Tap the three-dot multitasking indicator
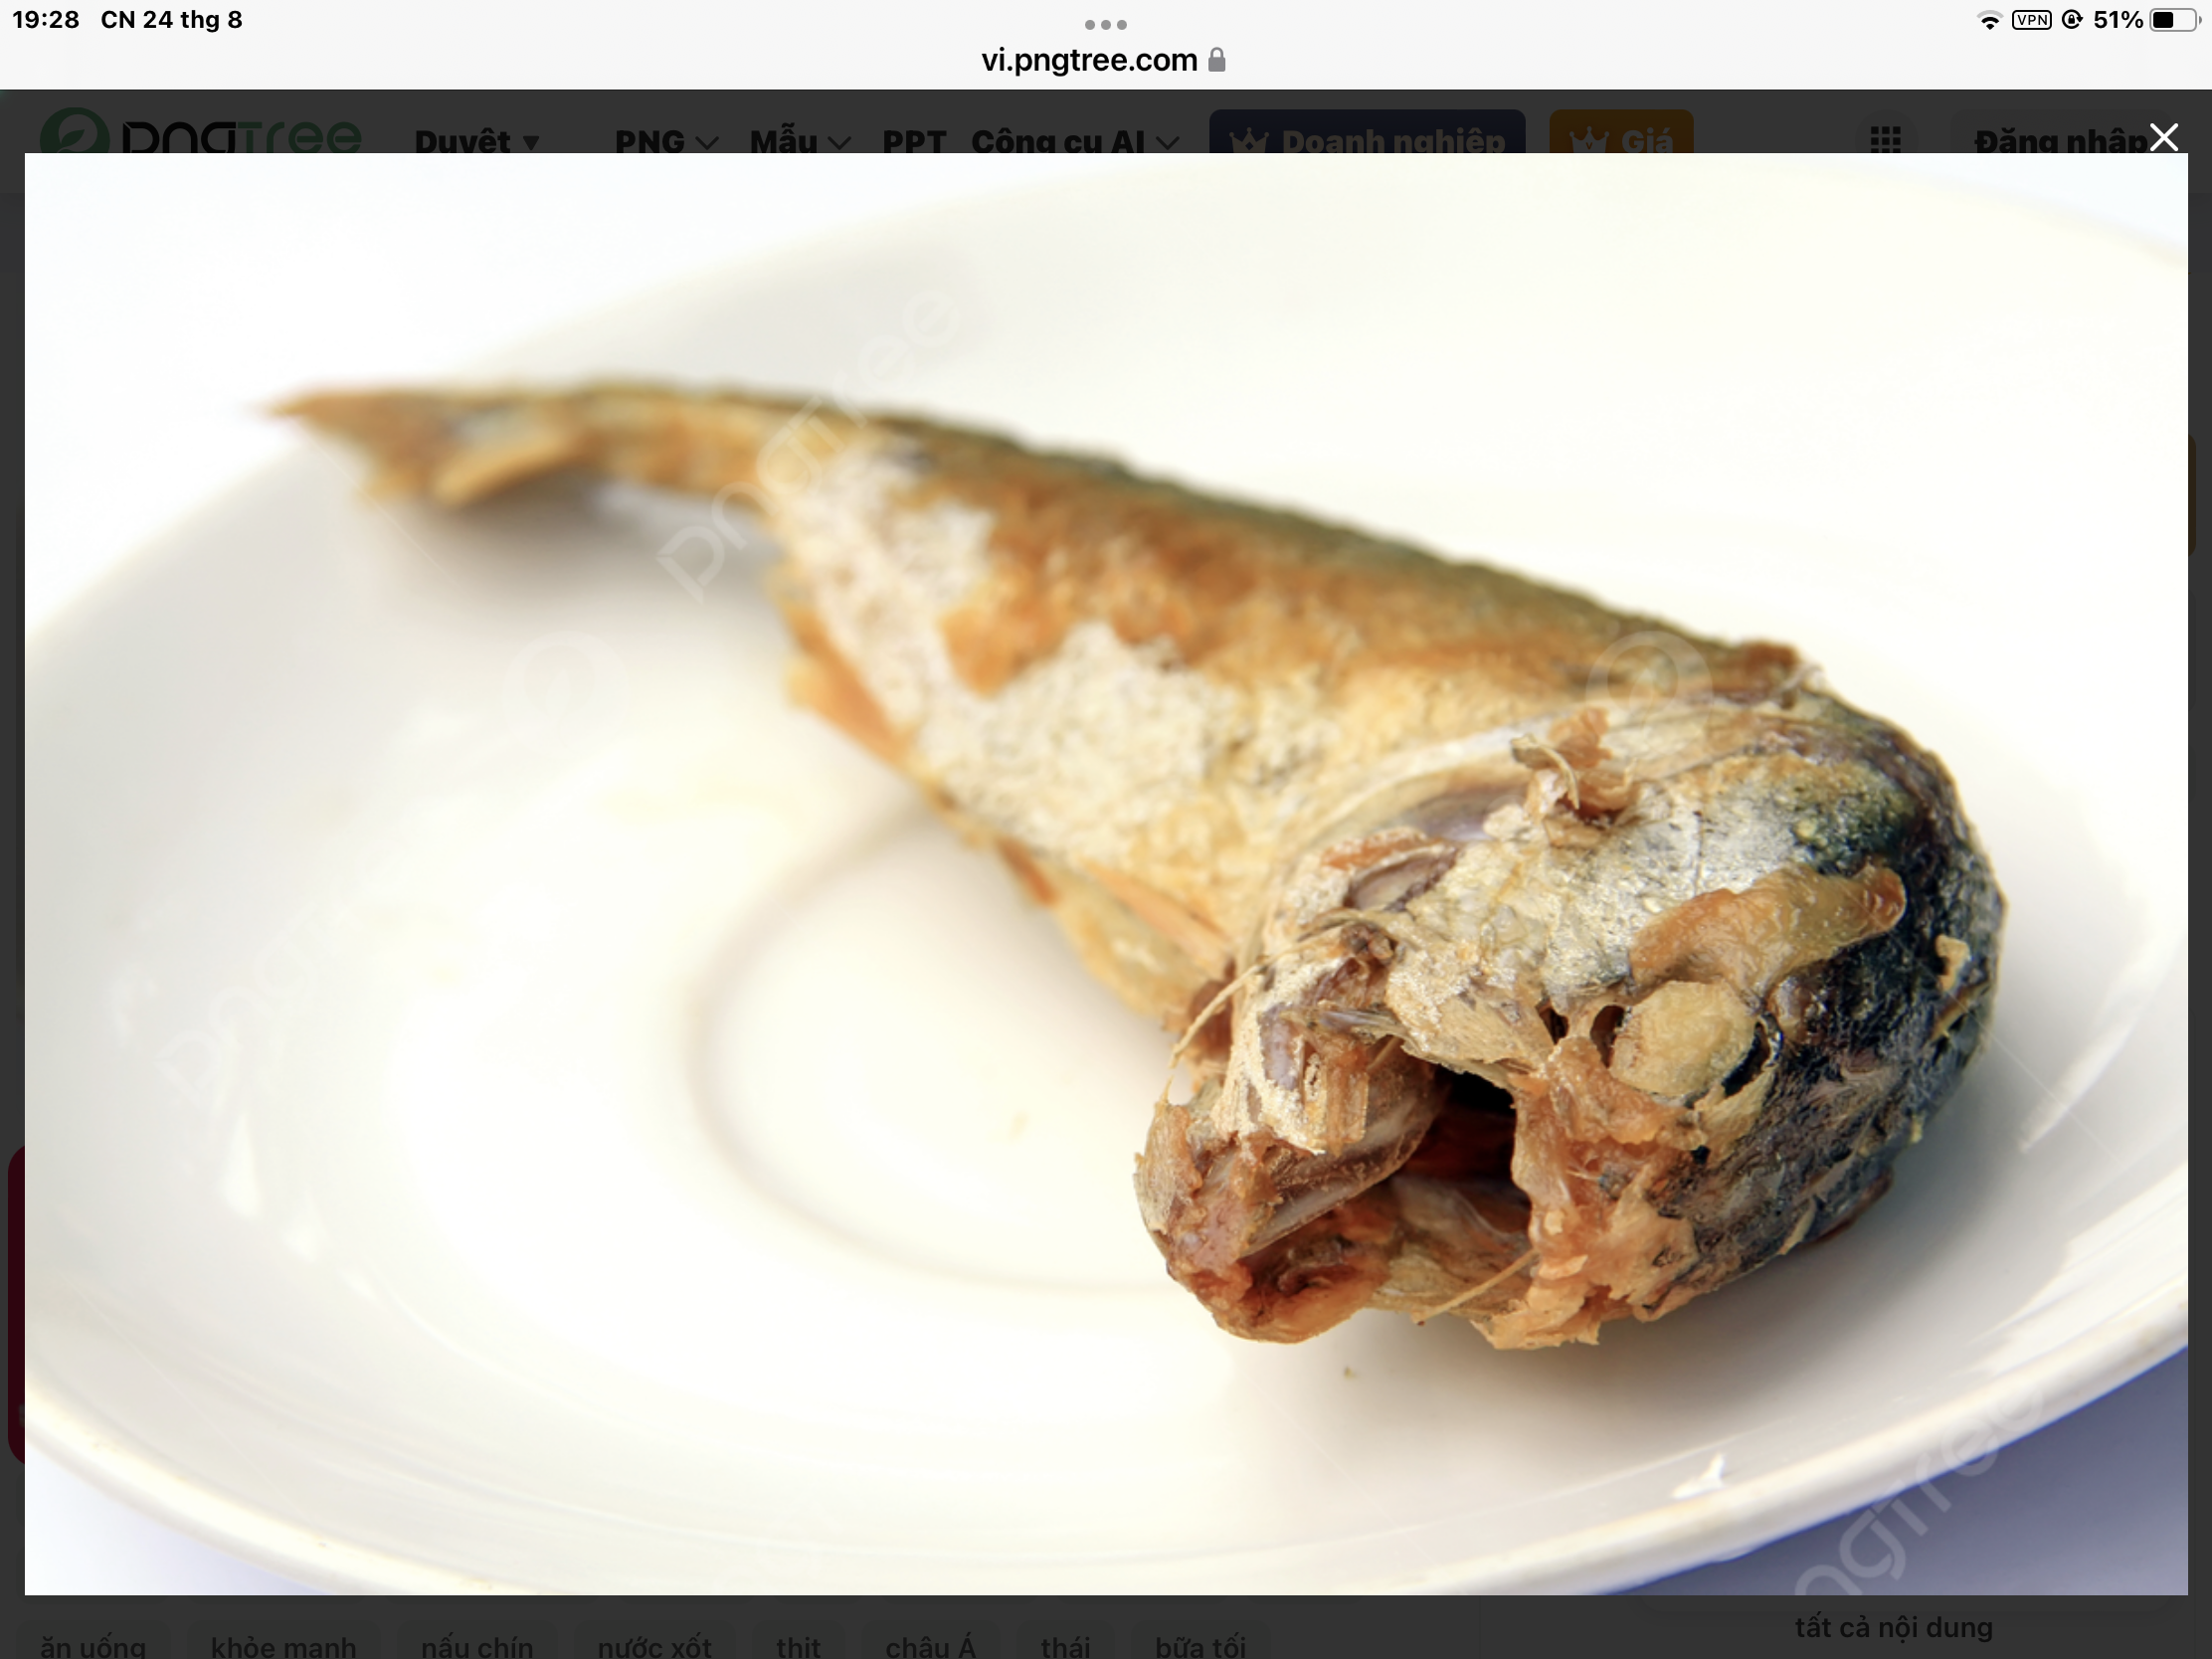The image size is (2212, 1659). (x=1105, y=24)
